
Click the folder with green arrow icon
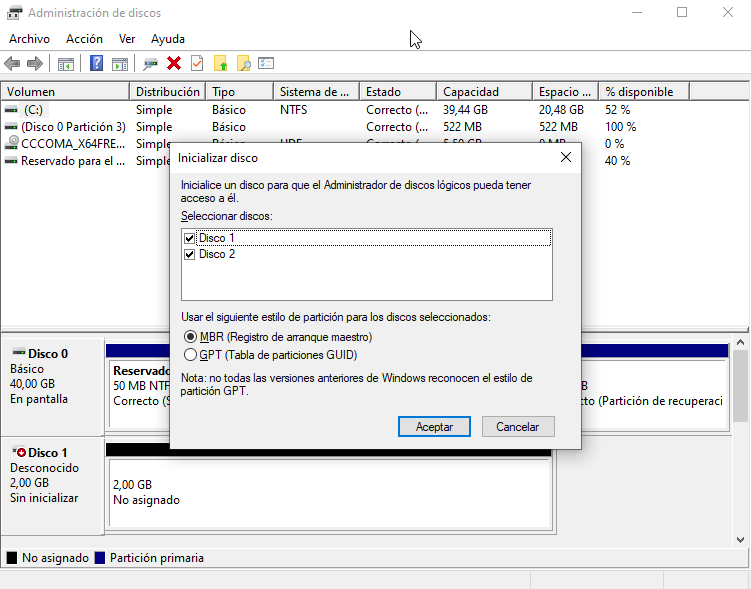[221, 64]
